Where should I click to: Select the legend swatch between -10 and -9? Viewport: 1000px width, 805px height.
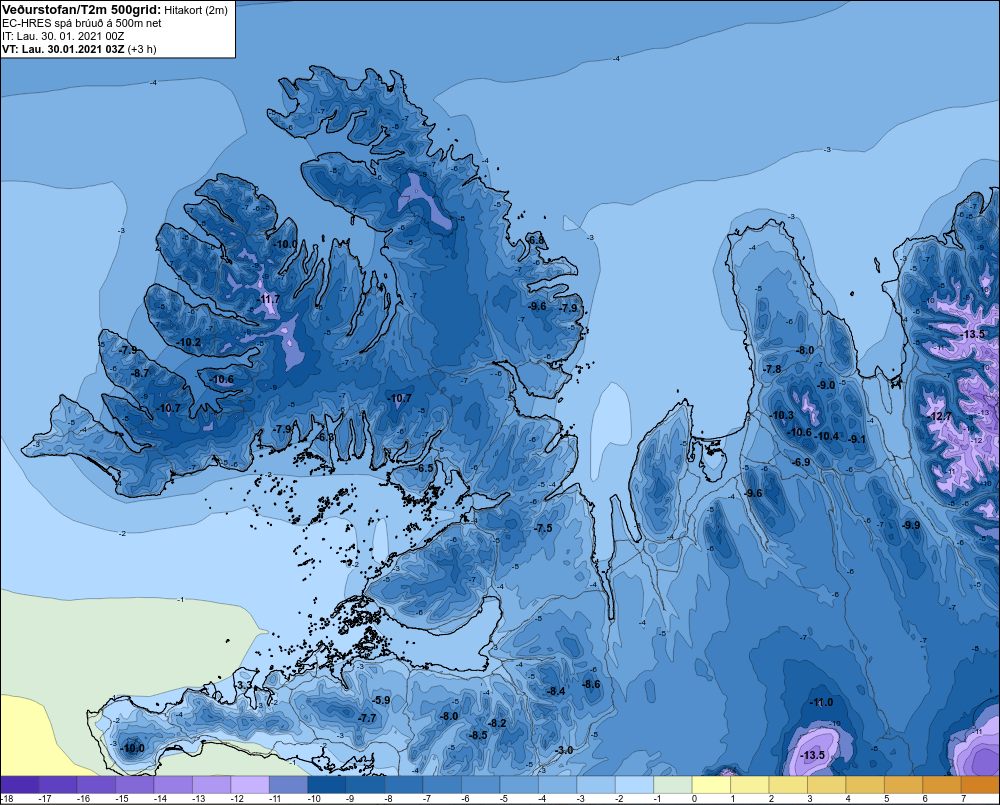point(327,784)
